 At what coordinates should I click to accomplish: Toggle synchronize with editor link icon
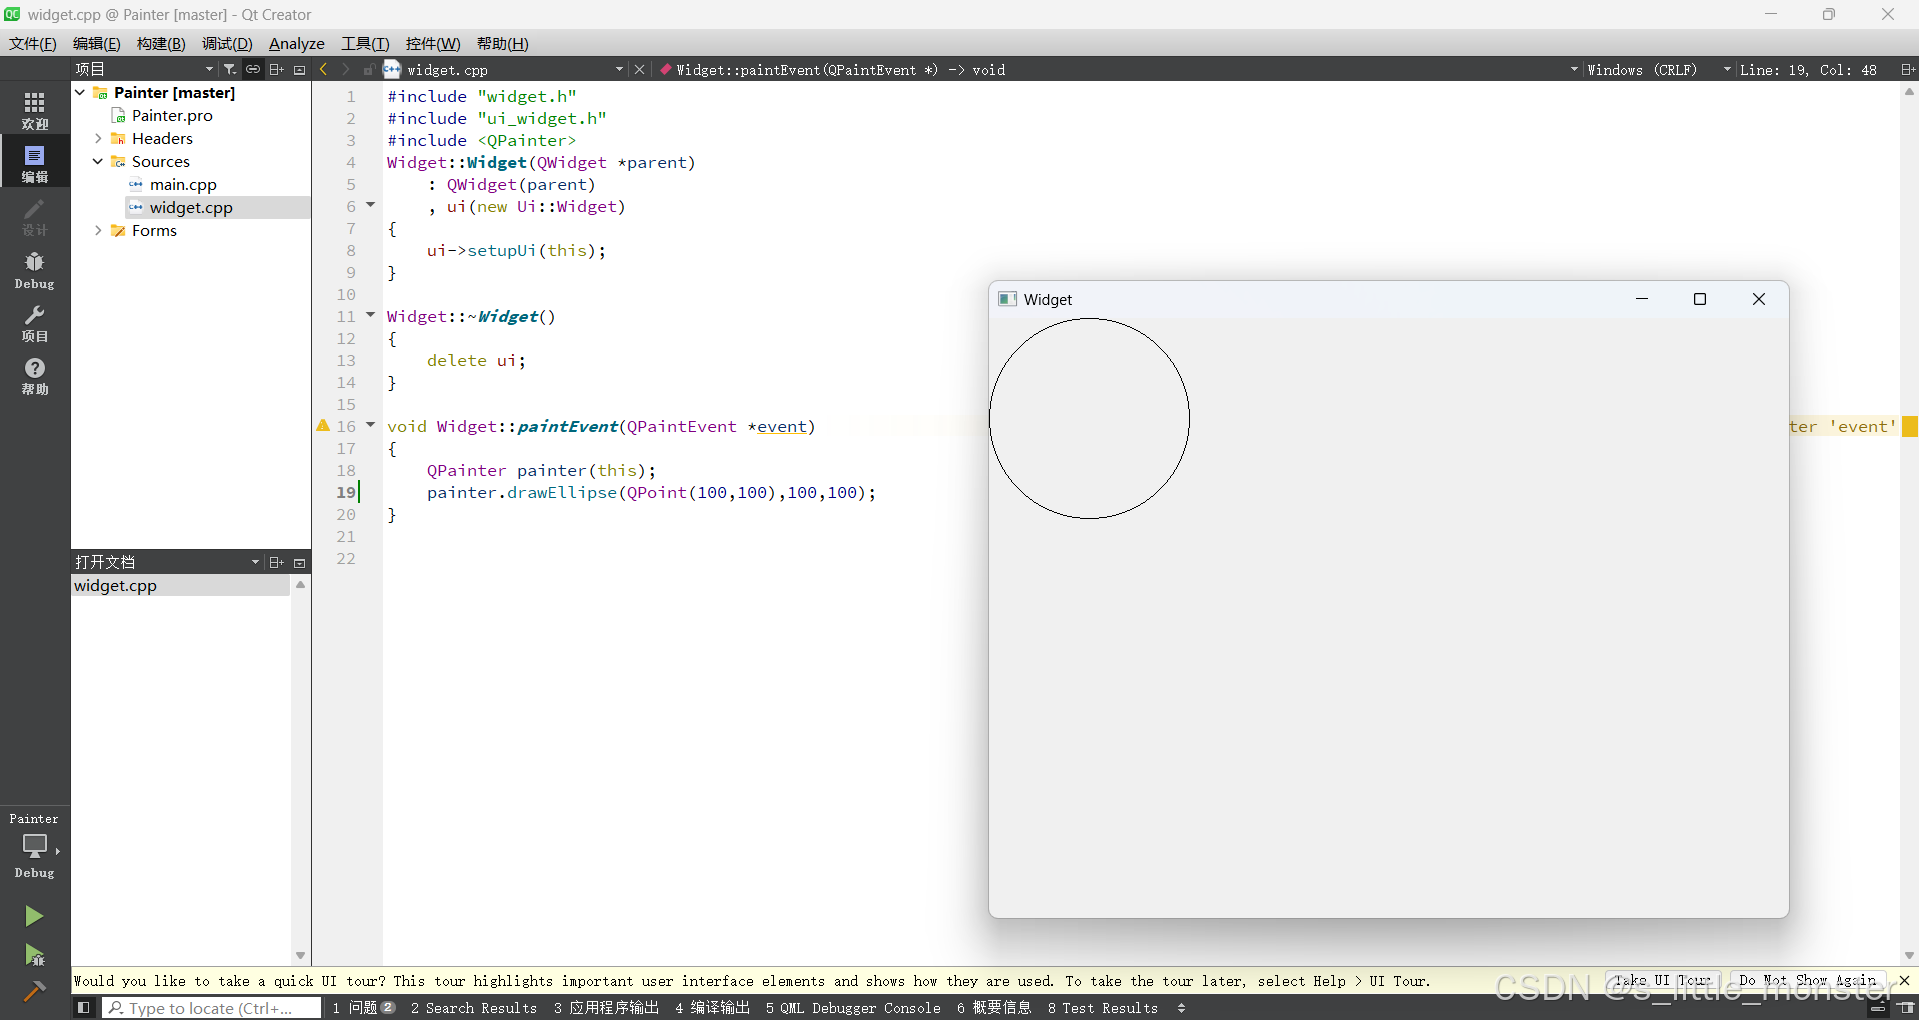(x=253, y=69)
